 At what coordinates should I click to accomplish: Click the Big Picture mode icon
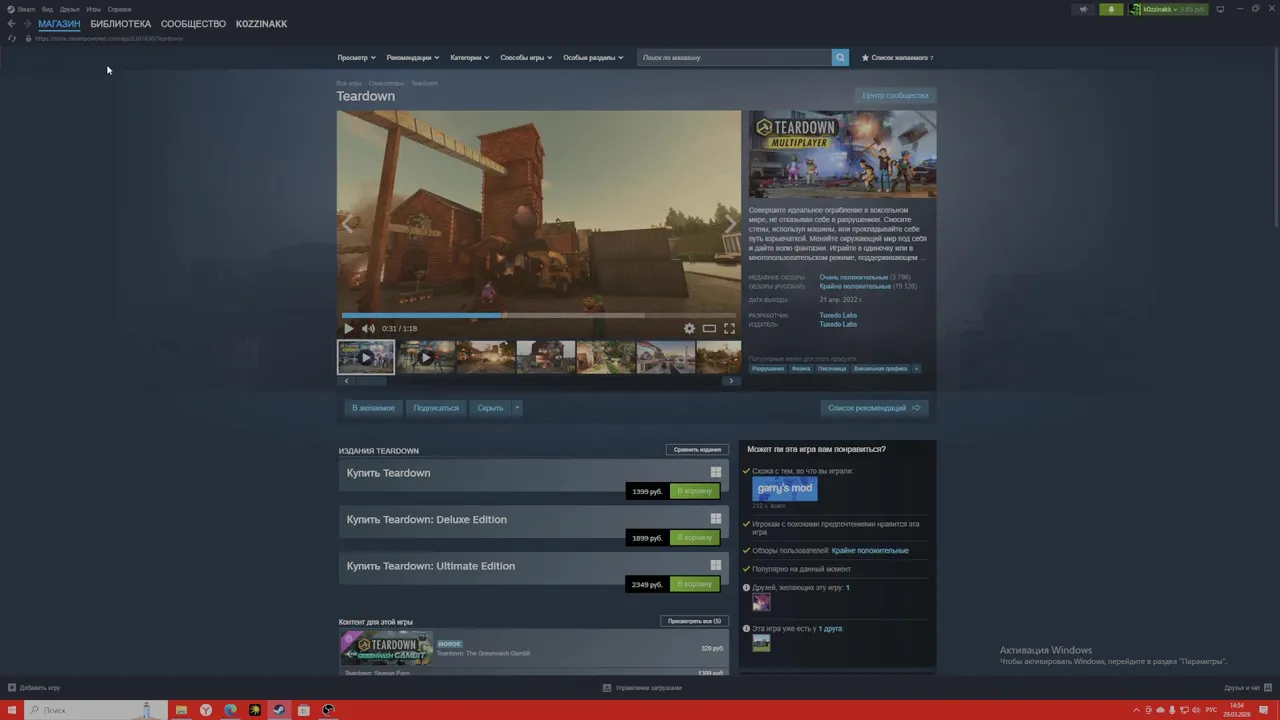click(x=1220, y=9)
